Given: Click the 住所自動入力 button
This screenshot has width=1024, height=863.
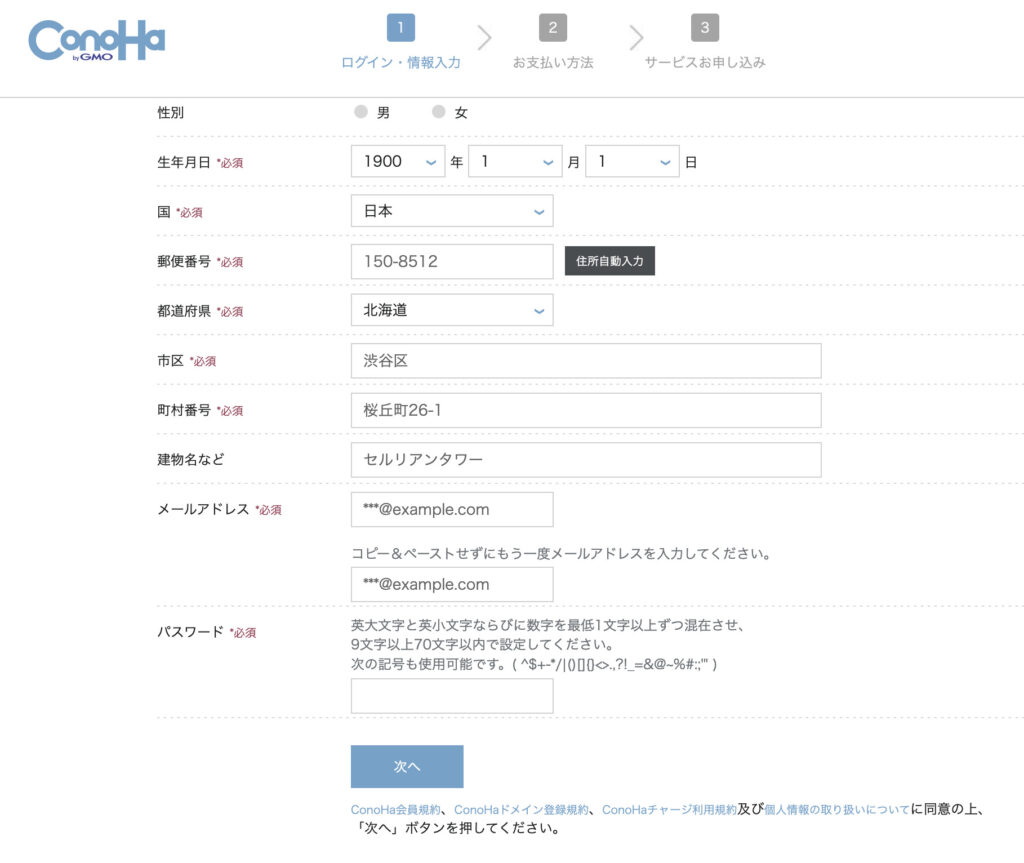Looking at the screenshot, I should pos(609,261).
